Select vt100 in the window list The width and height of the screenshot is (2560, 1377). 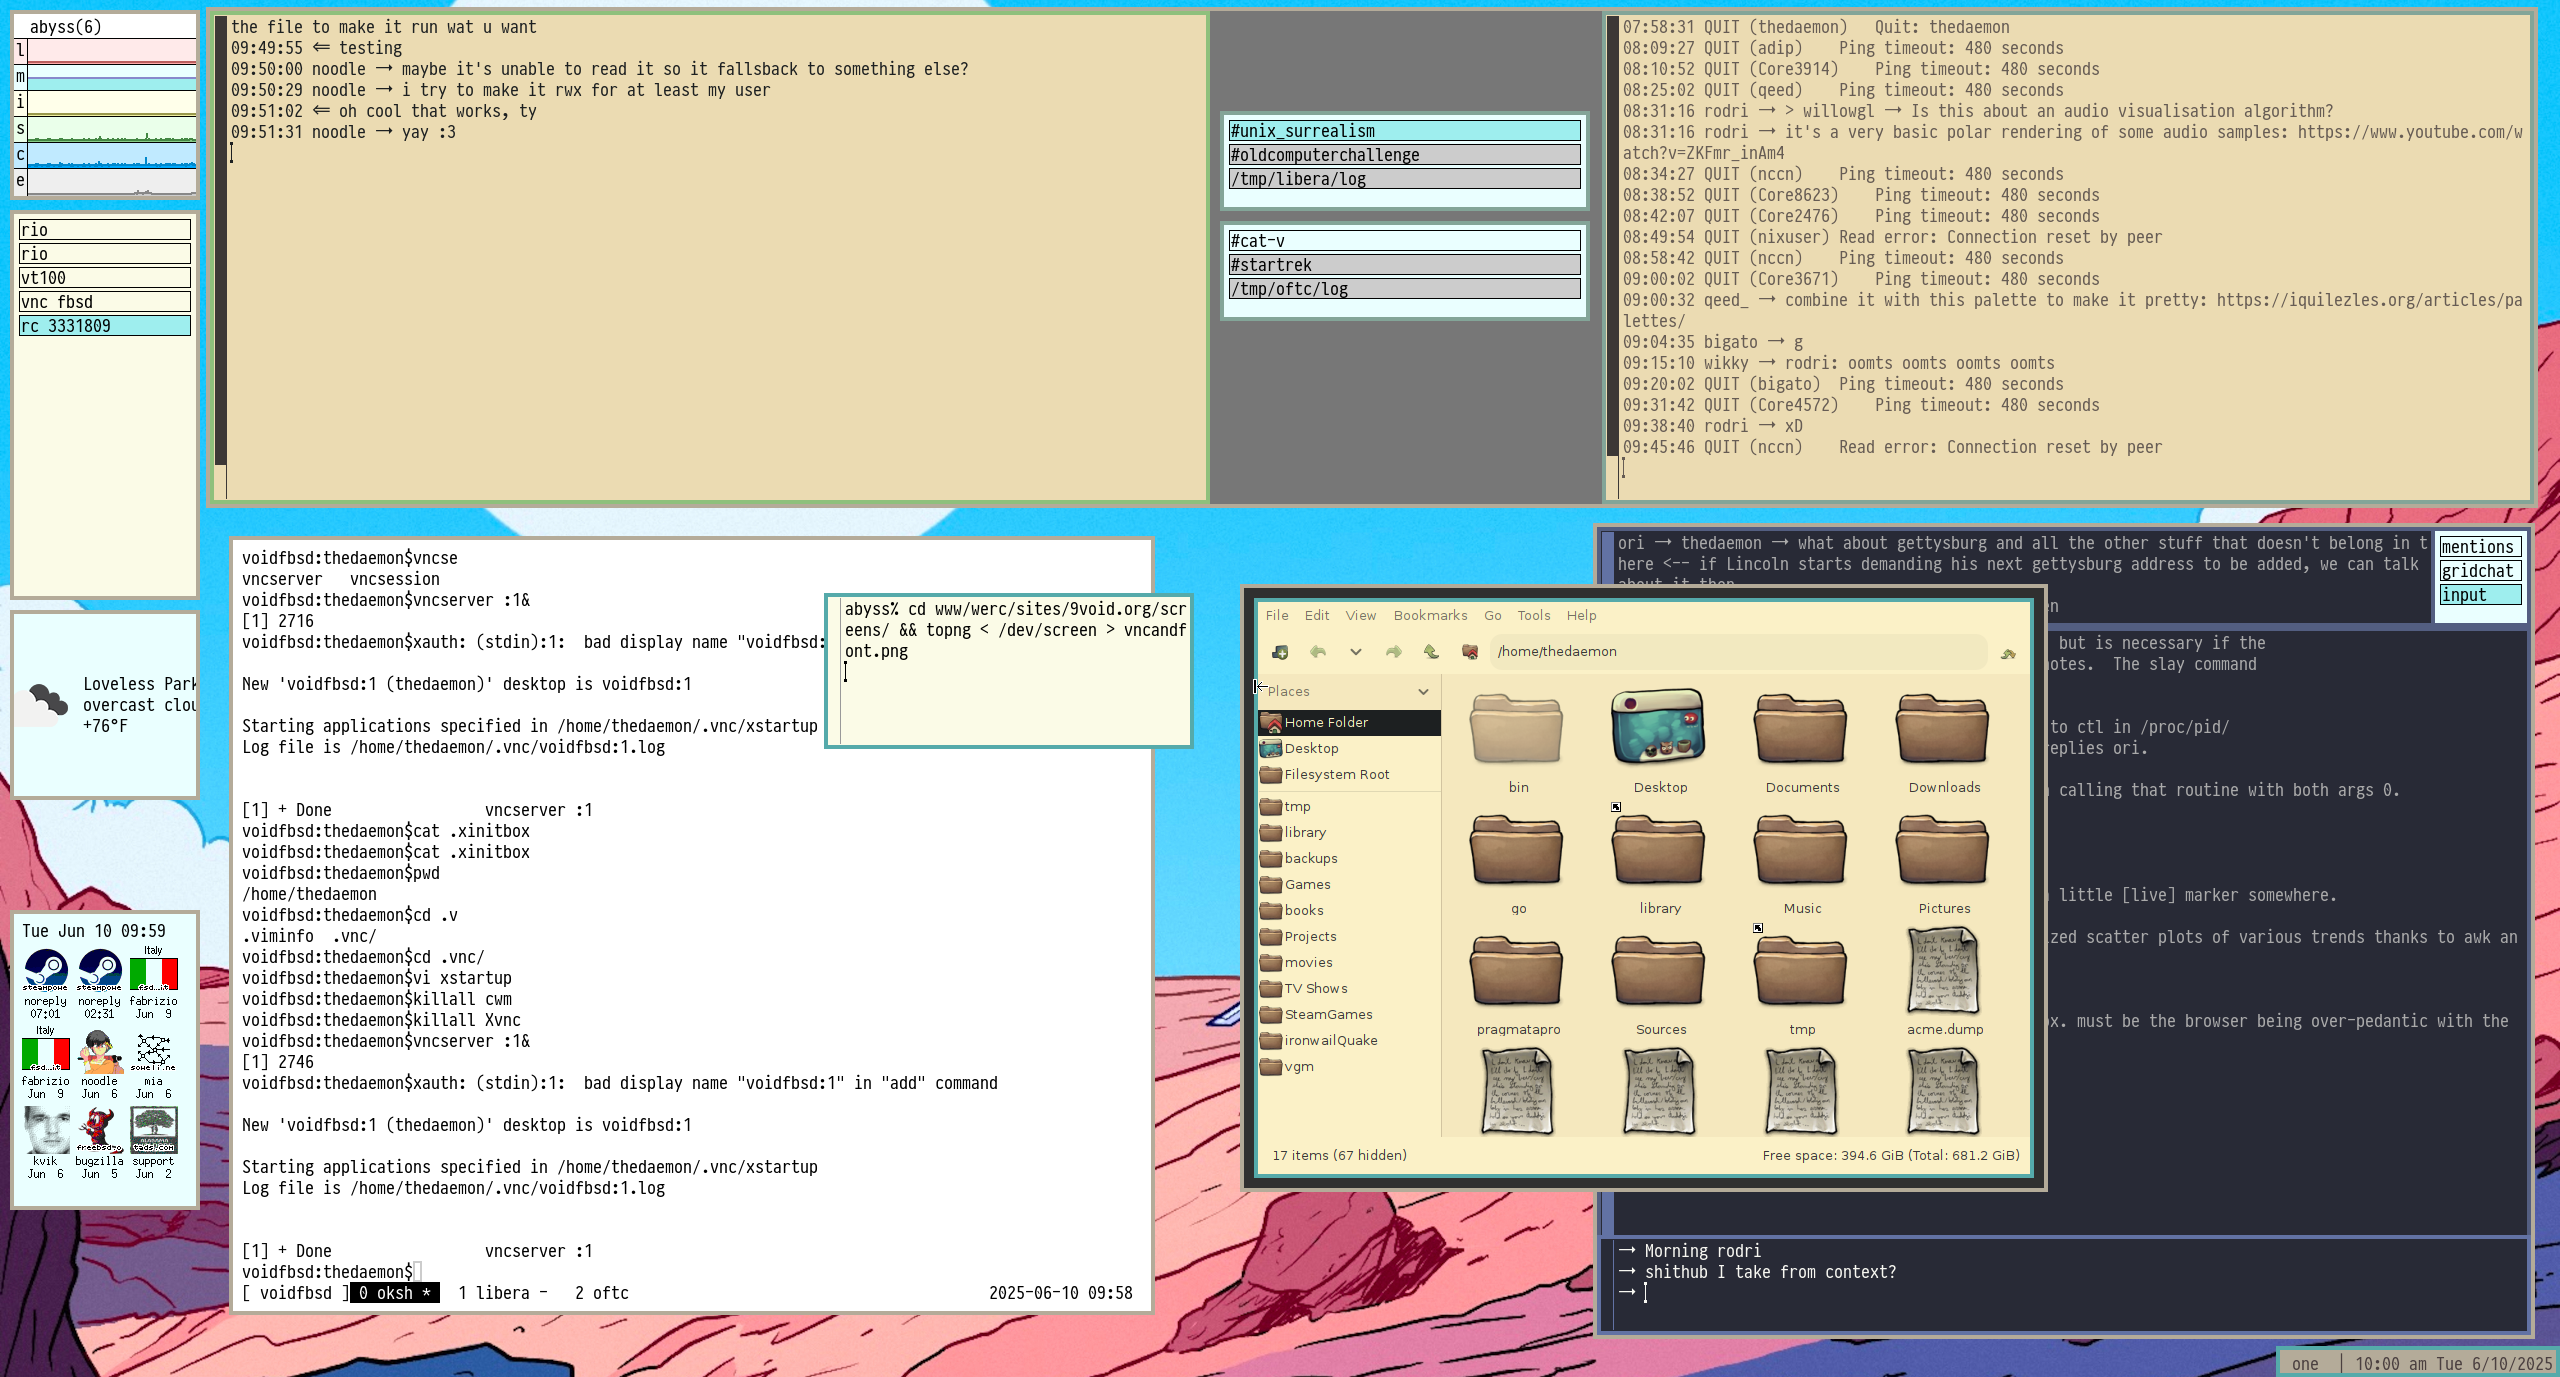[x=104, y=278]
